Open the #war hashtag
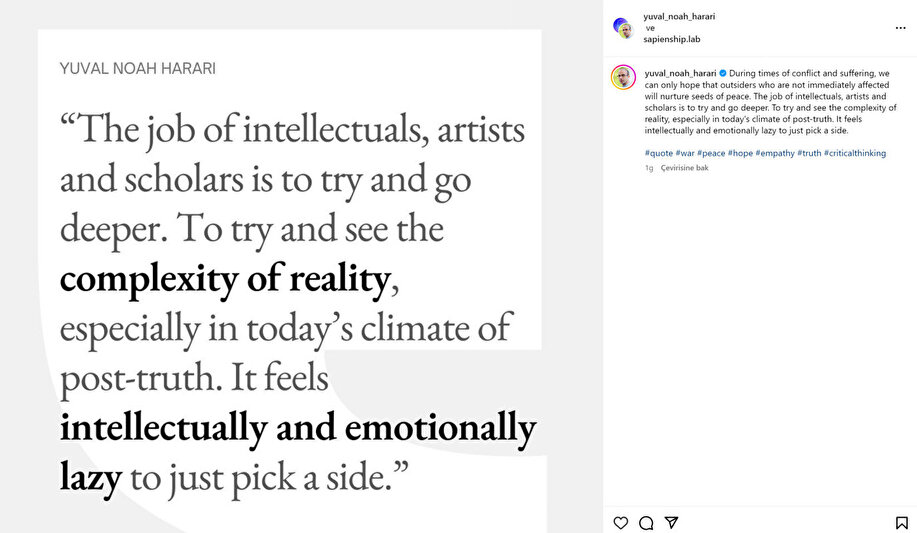The image size is (917, 533). tap(685, 153)
